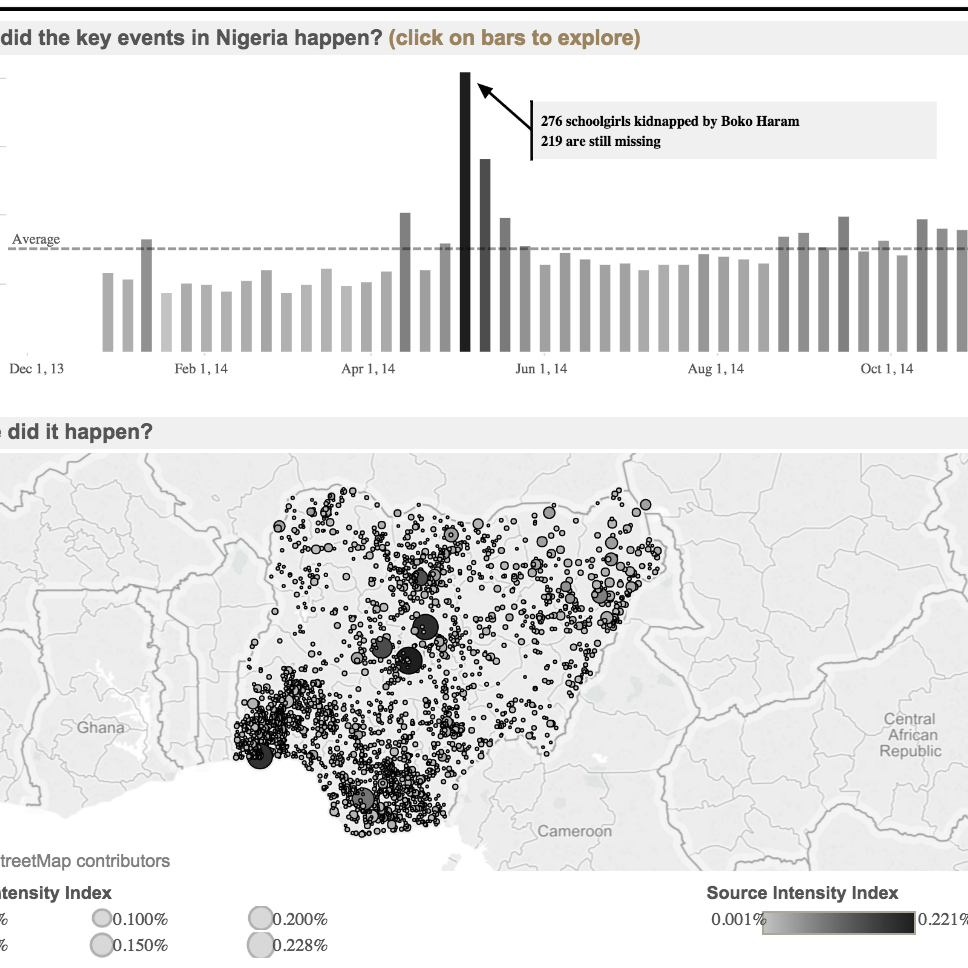
Task: Click the schoolgirls kidnapped annotation box
Action: 735,131
